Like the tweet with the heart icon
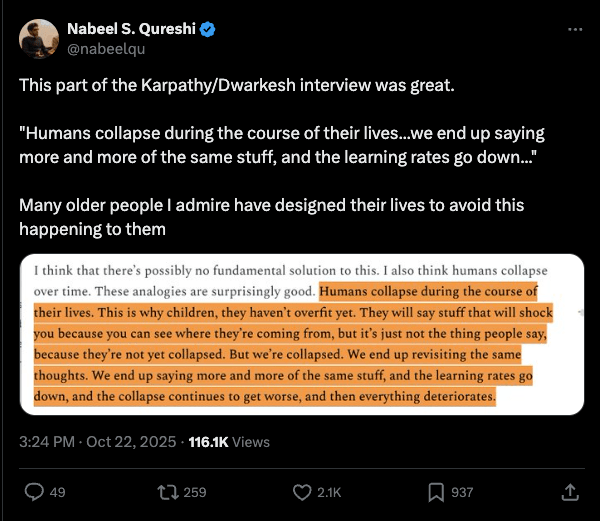Image resolution: width=600 pixels, height=521 pixels. tap(303, 491)
